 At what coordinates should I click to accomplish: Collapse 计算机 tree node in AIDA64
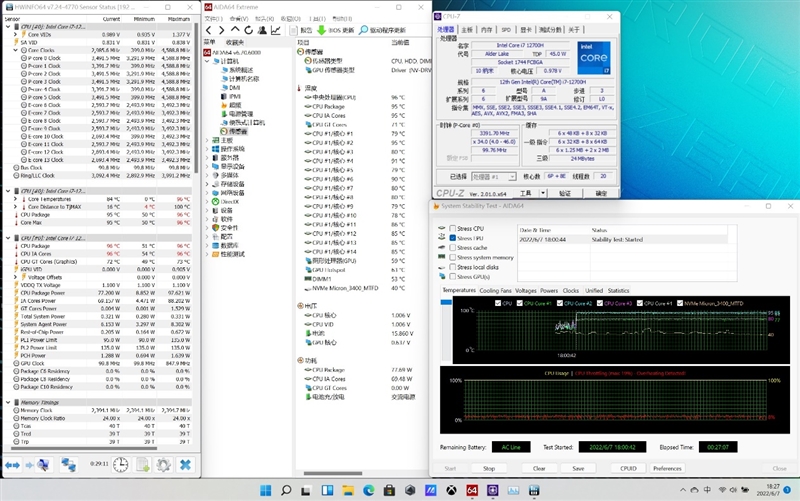tap(207, 61)
